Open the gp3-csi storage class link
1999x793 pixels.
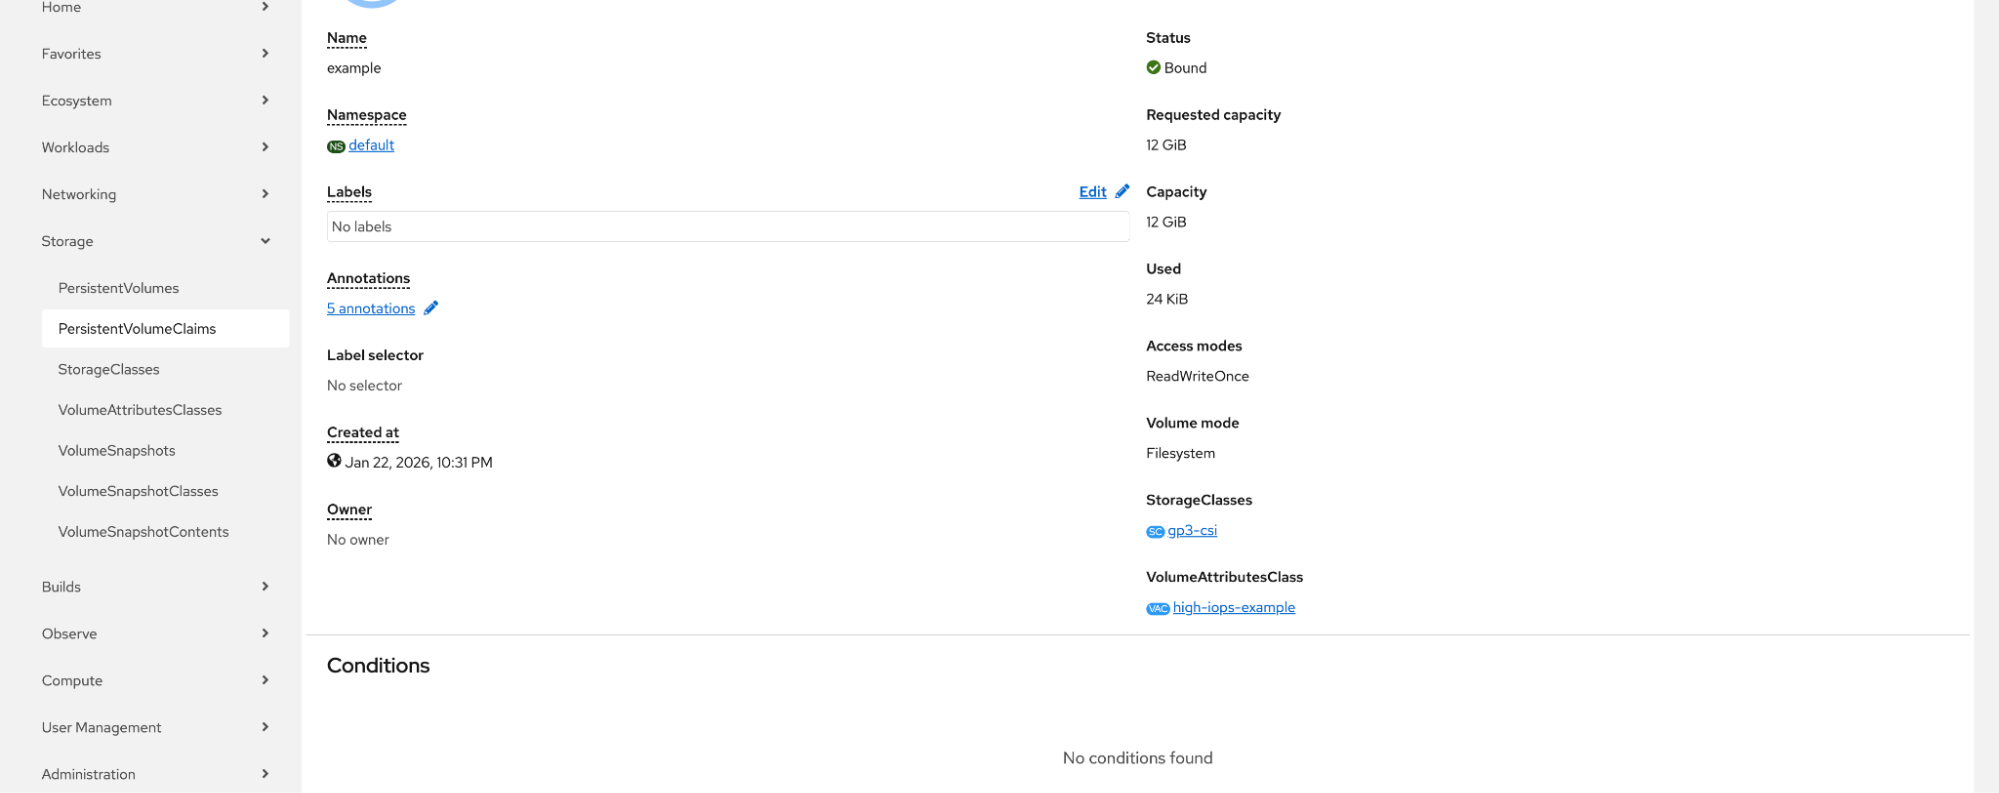coord(1192,530)
